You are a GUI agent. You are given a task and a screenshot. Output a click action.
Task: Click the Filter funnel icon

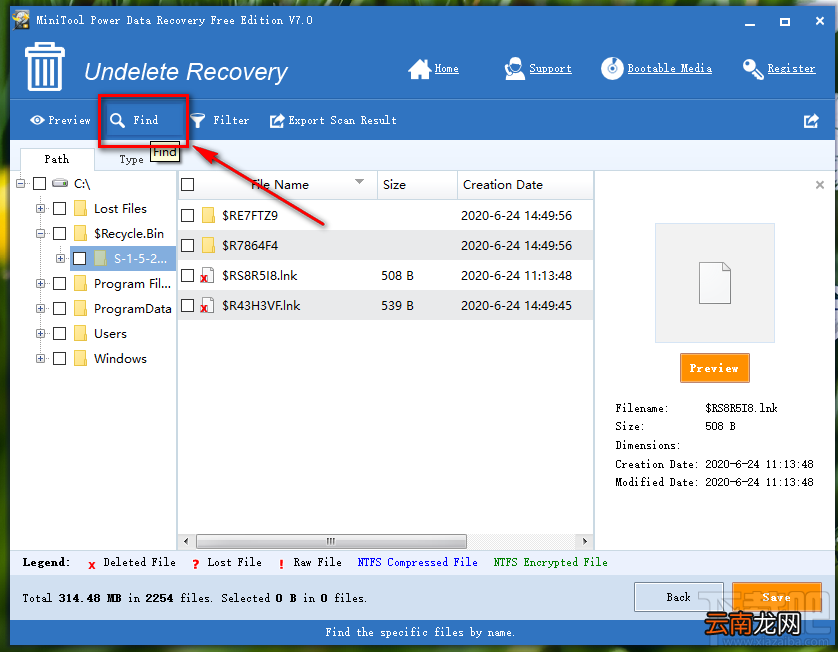198,120
